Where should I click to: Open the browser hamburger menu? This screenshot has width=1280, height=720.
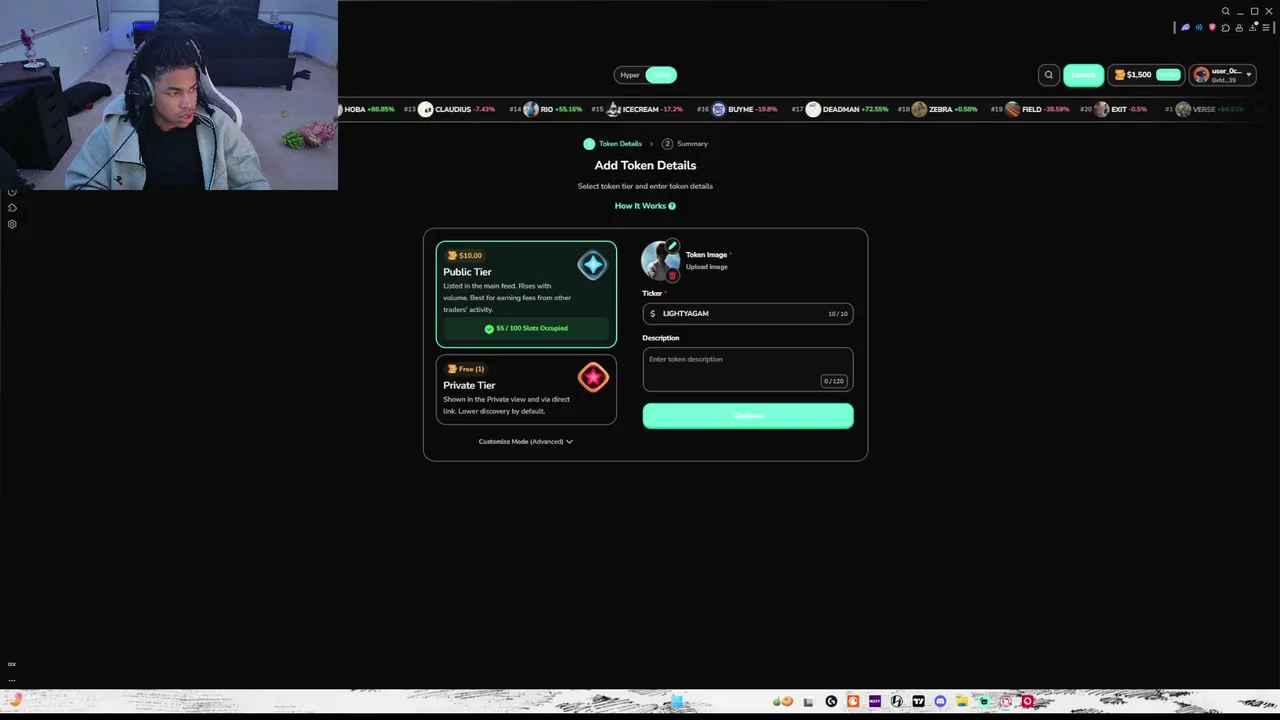[1266, 28]
